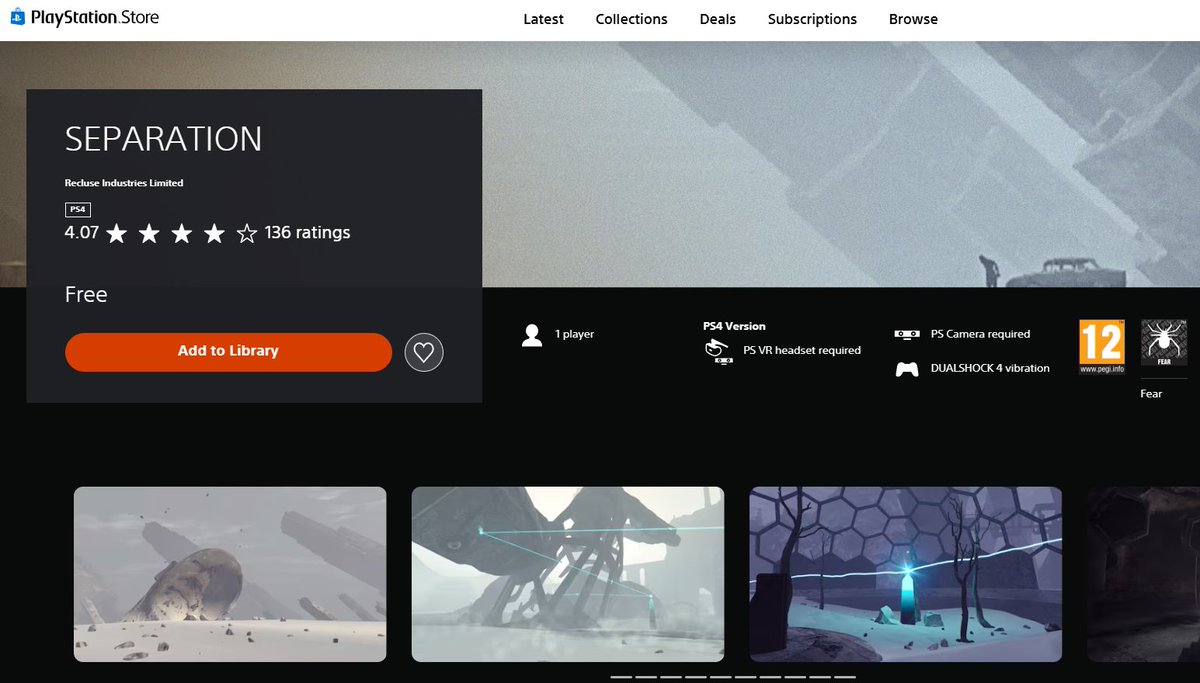Click the PS Camera icon
The image size is (1200, 683).
pos(907,334)
